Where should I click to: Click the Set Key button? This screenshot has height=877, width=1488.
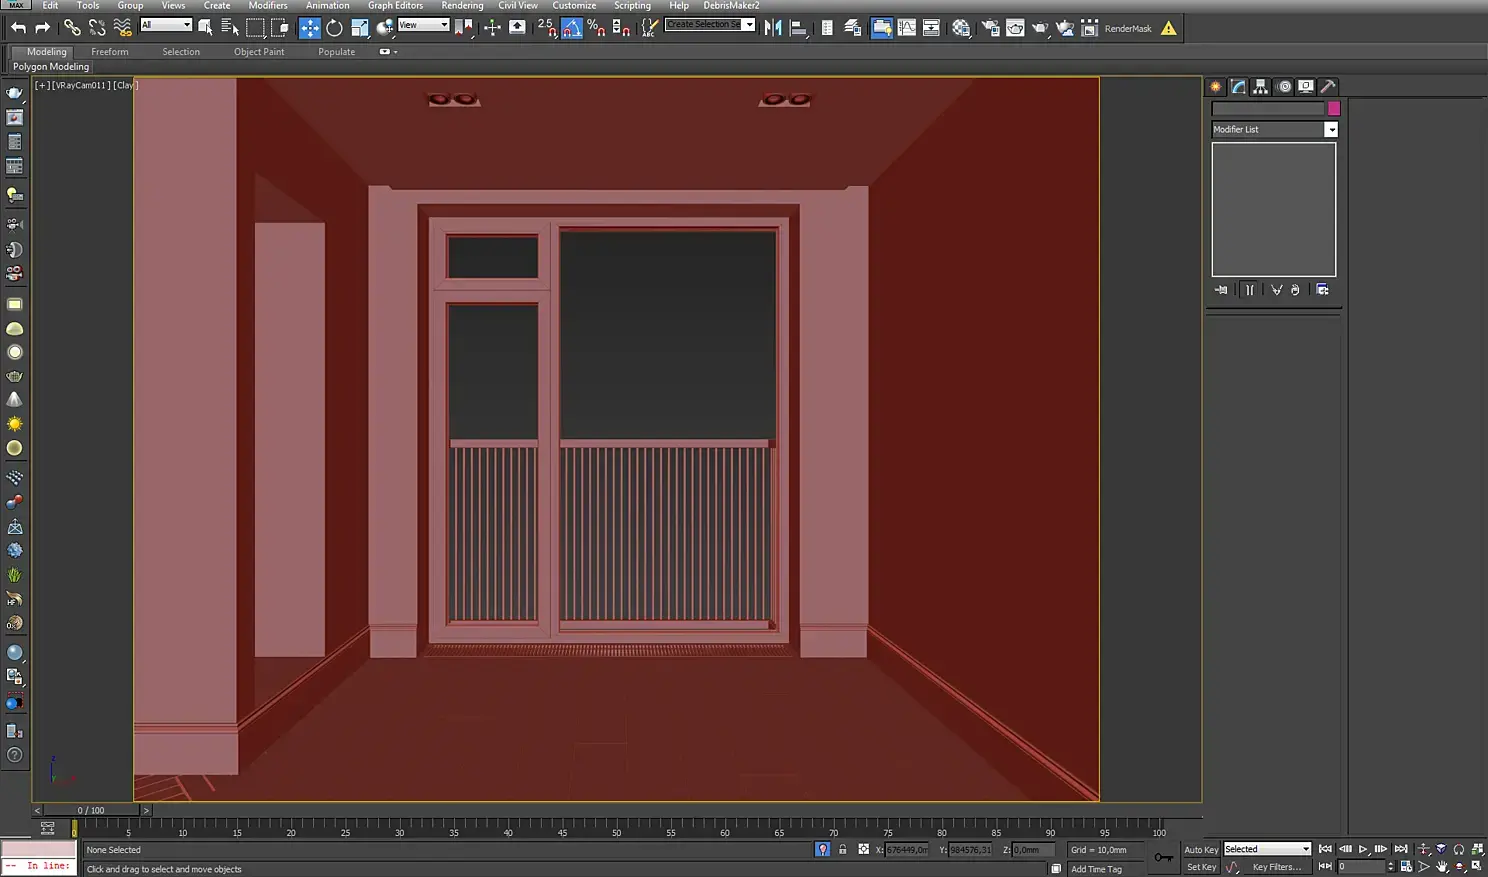point(1201,867)
